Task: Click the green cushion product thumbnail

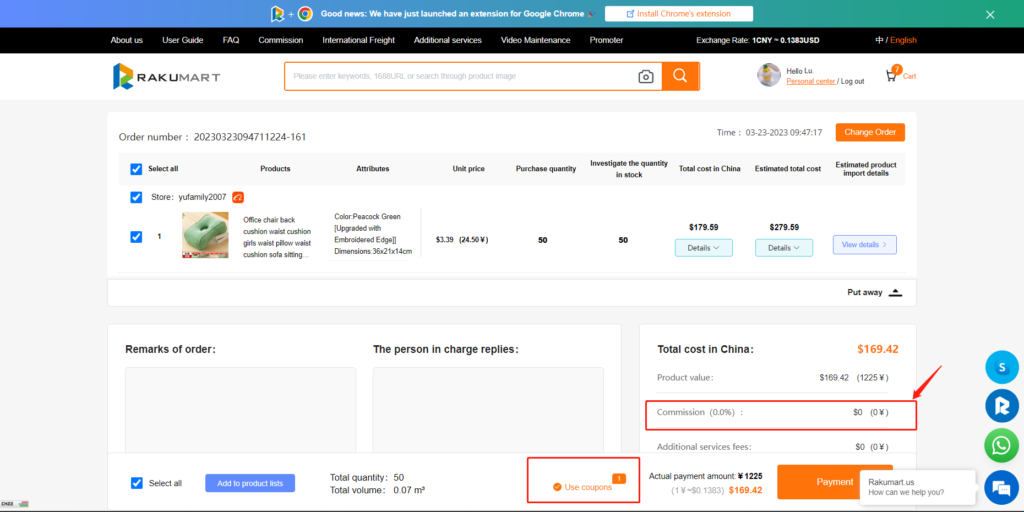Action: pos(205,235)
